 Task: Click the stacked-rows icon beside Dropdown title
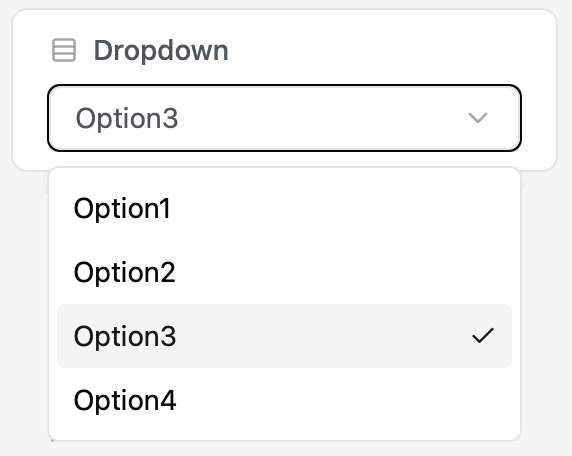pyautogui.click(x=64, y=50)
